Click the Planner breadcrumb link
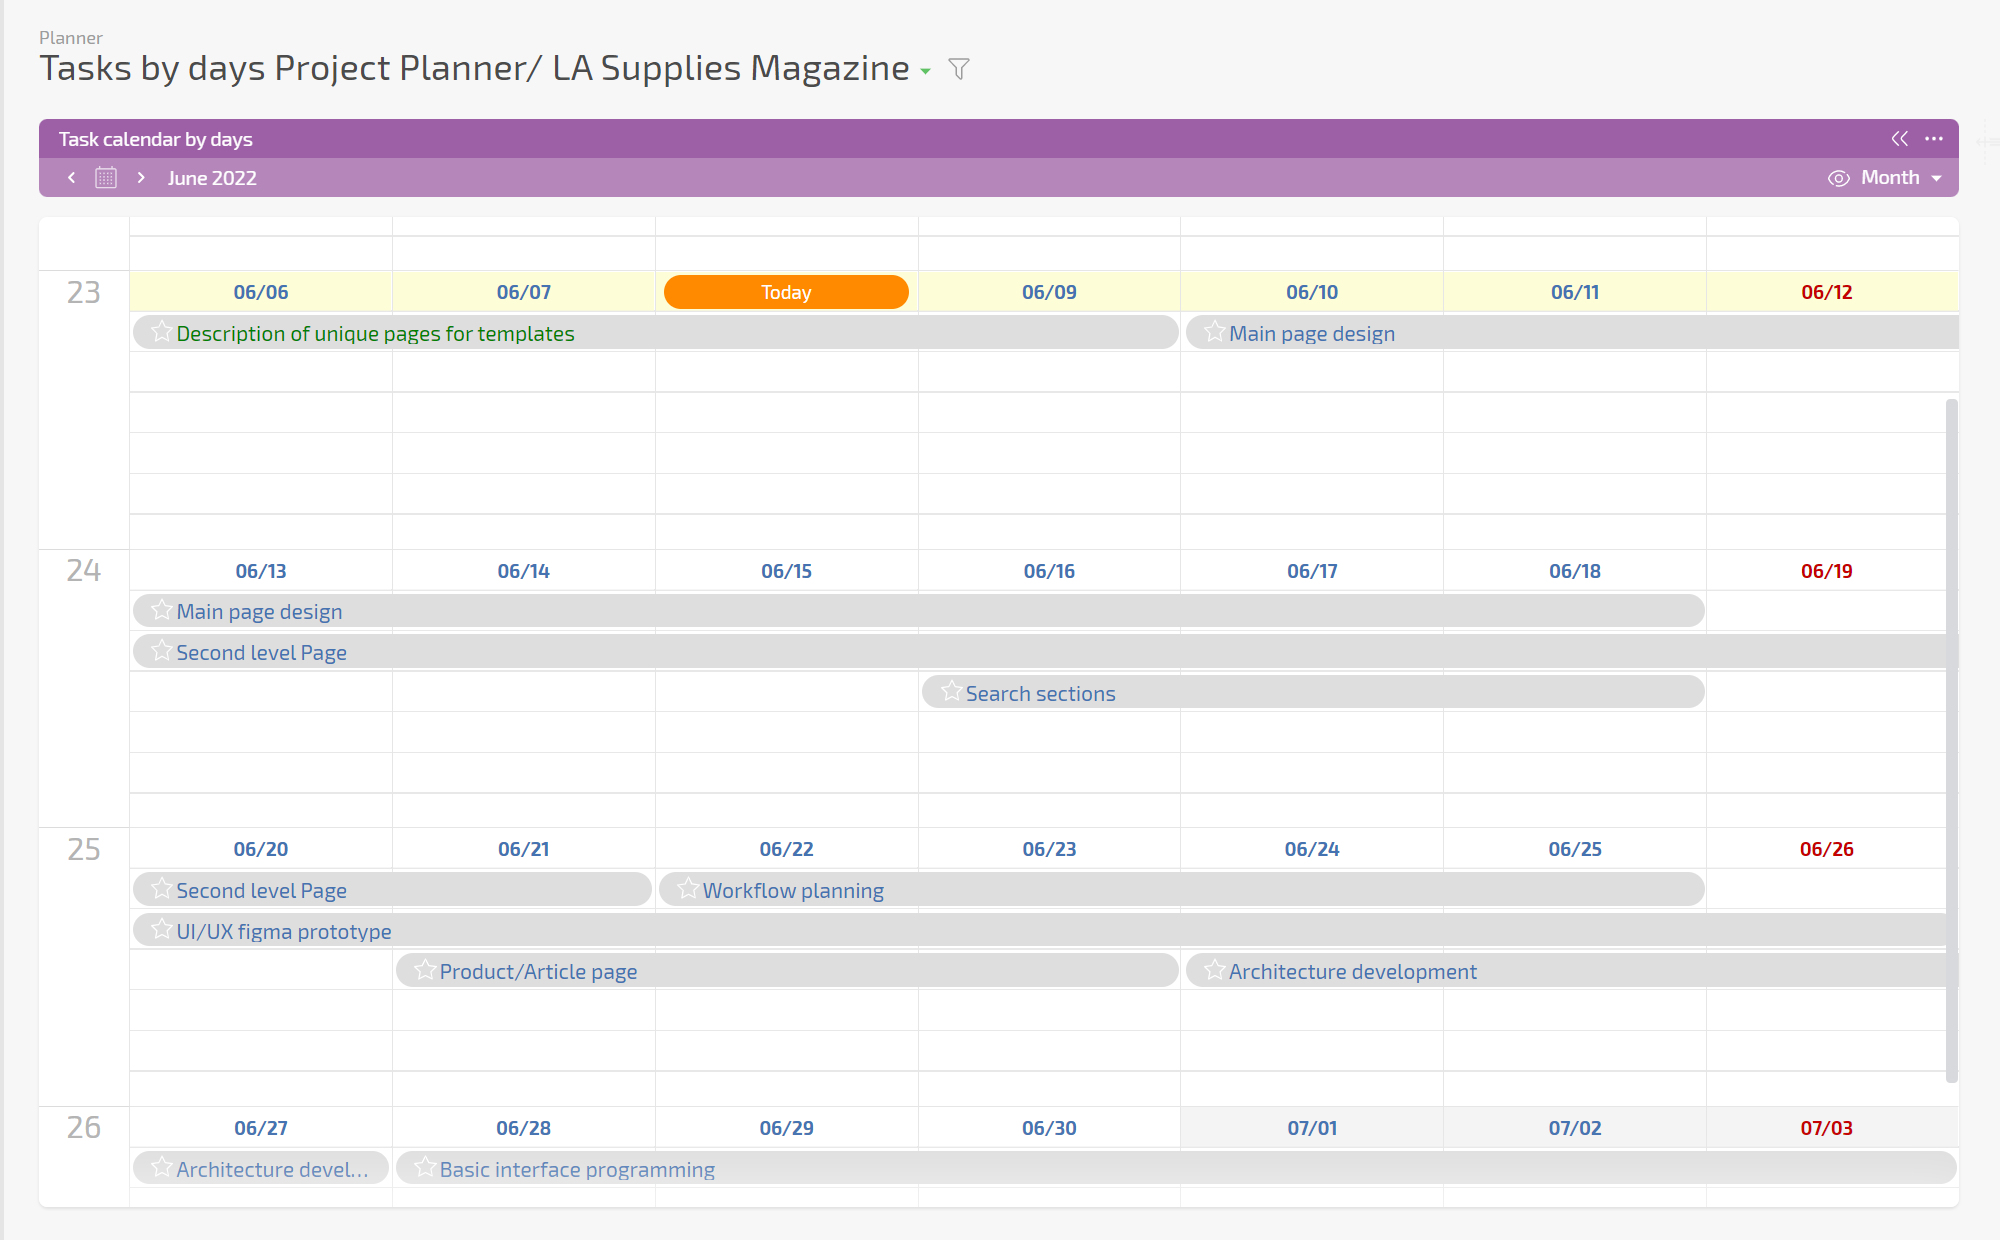Image resolution: width=2000 pixels, height=1240 pixels. pyautogui.click(x=70, y=38)
